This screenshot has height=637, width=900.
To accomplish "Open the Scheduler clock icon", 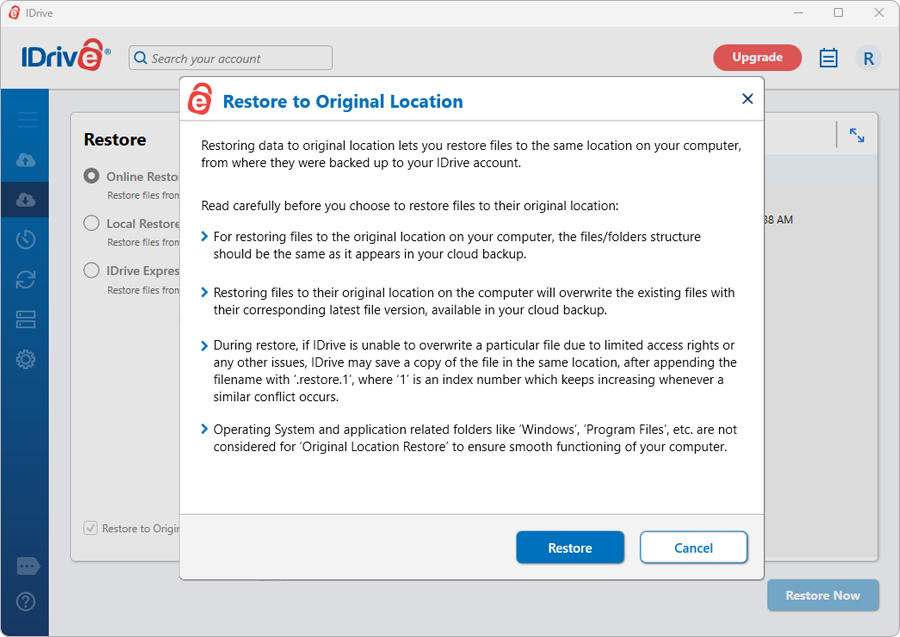I will (x=27, y=239).
